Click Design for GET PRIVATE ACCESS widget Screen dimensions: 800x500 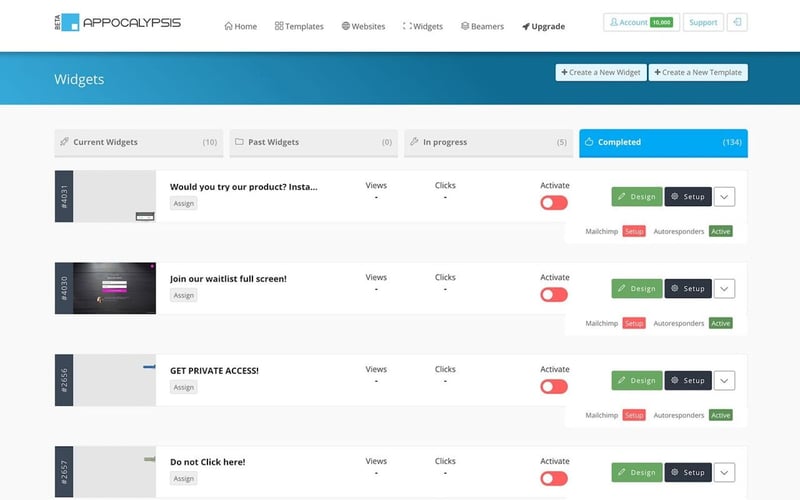[x=637, y=381]
